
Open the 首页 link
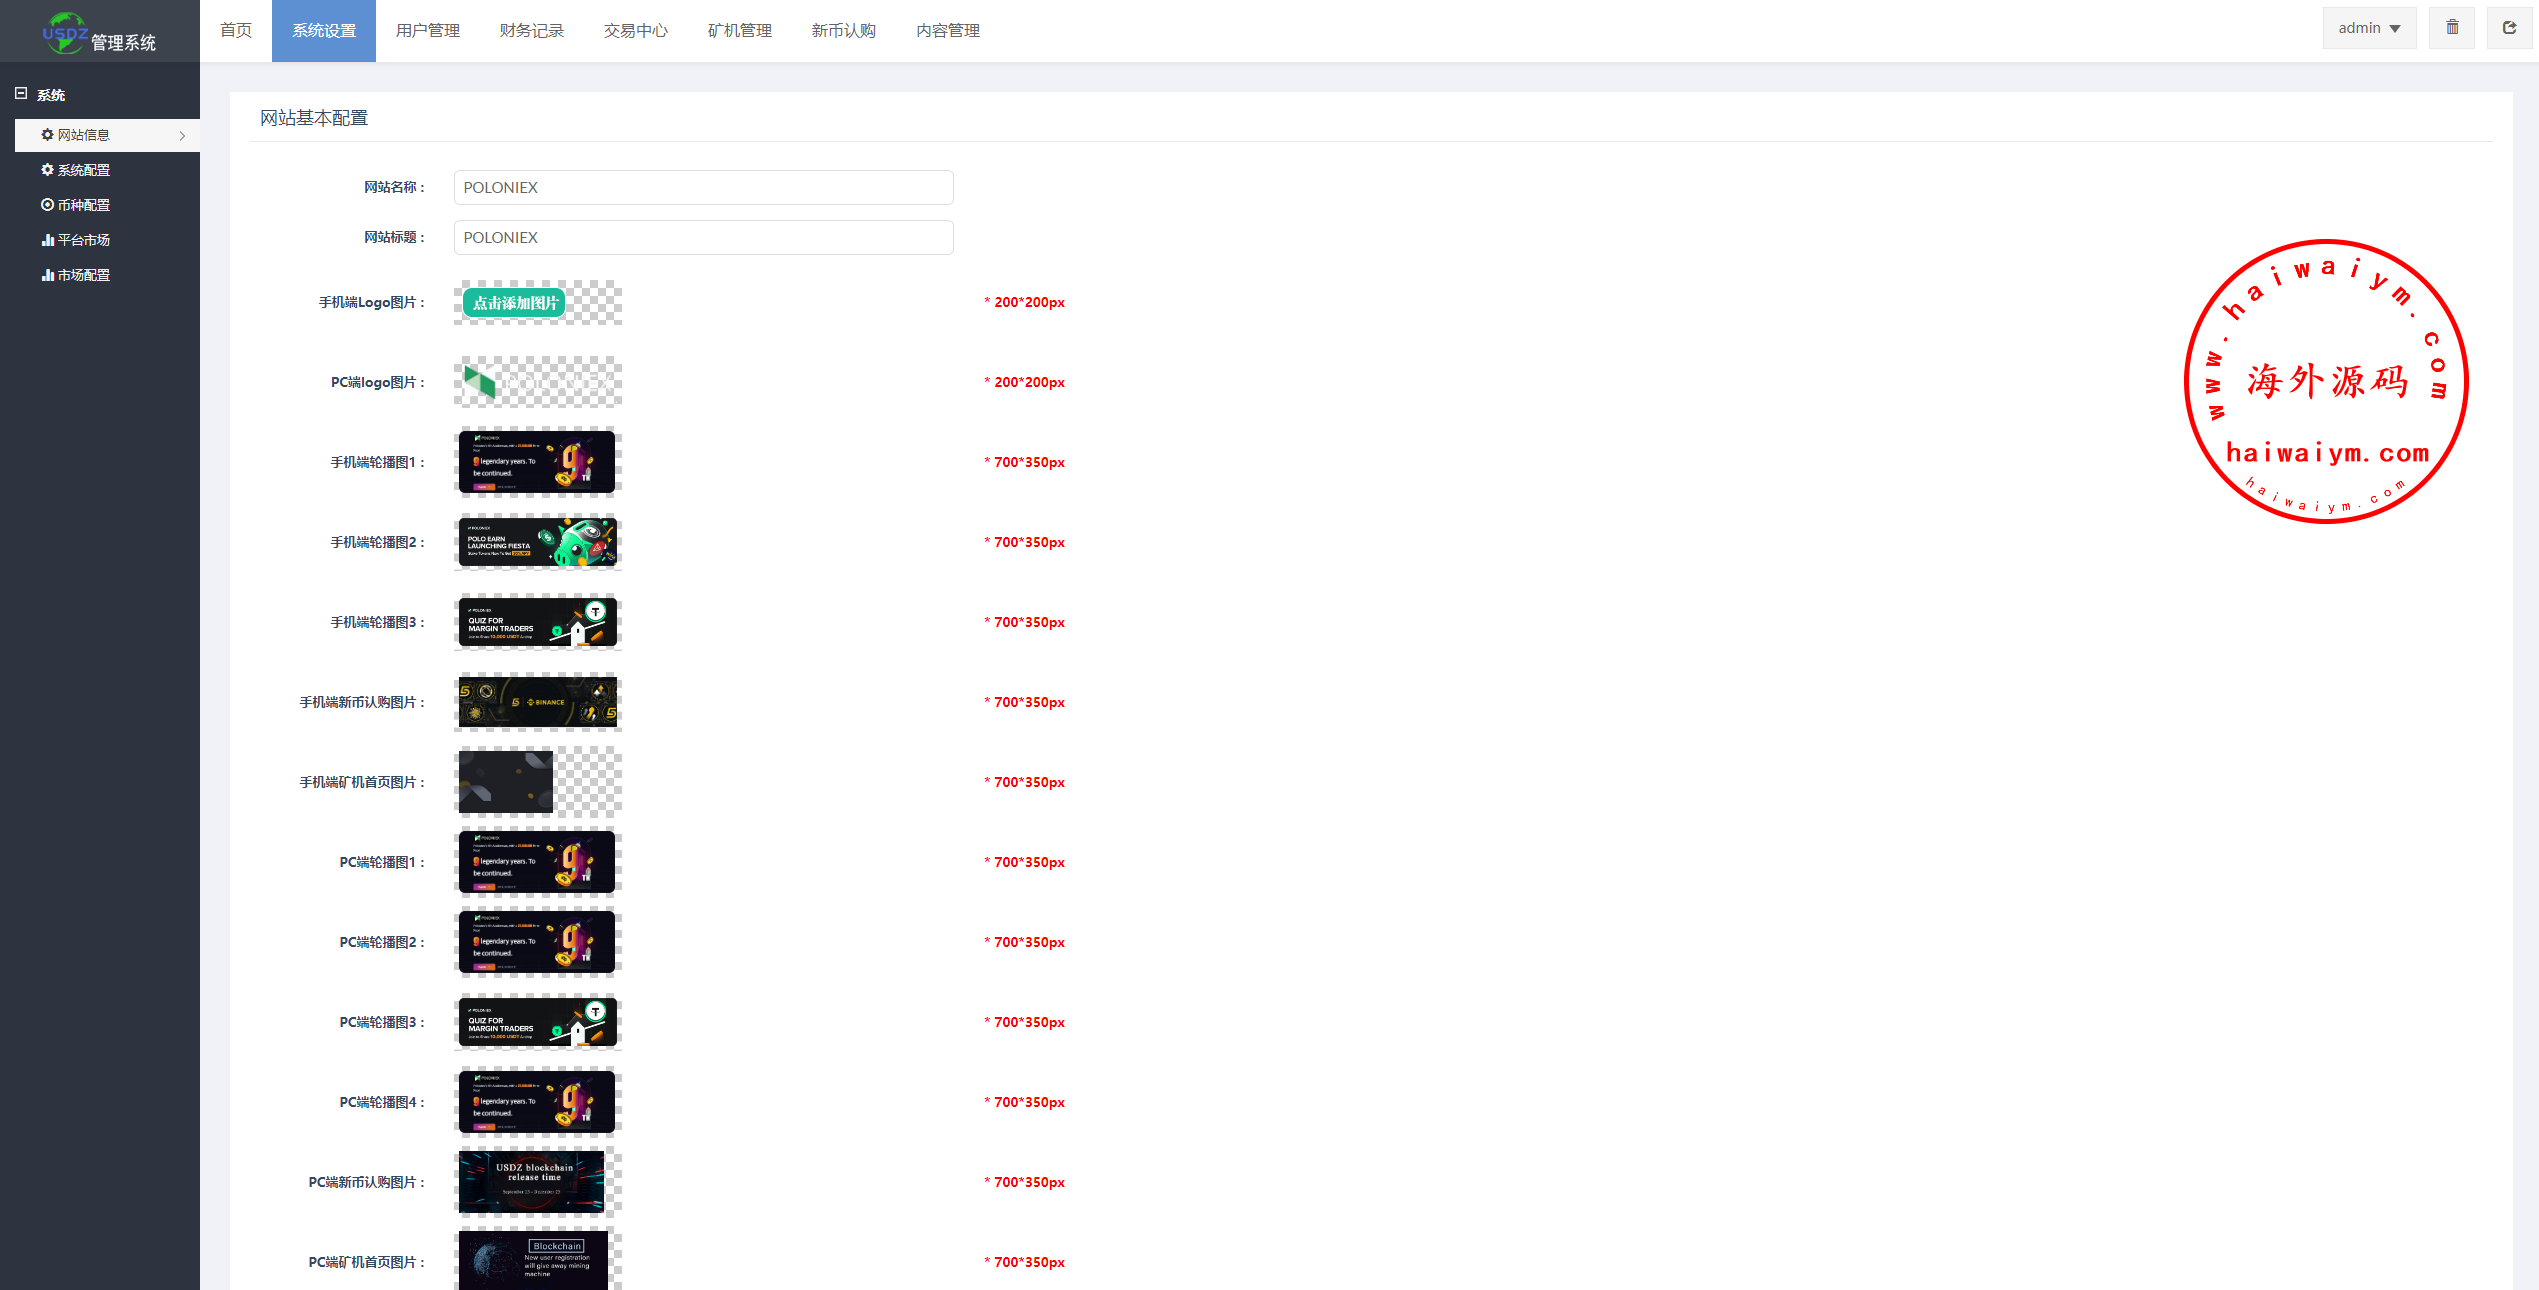(235, 31)
